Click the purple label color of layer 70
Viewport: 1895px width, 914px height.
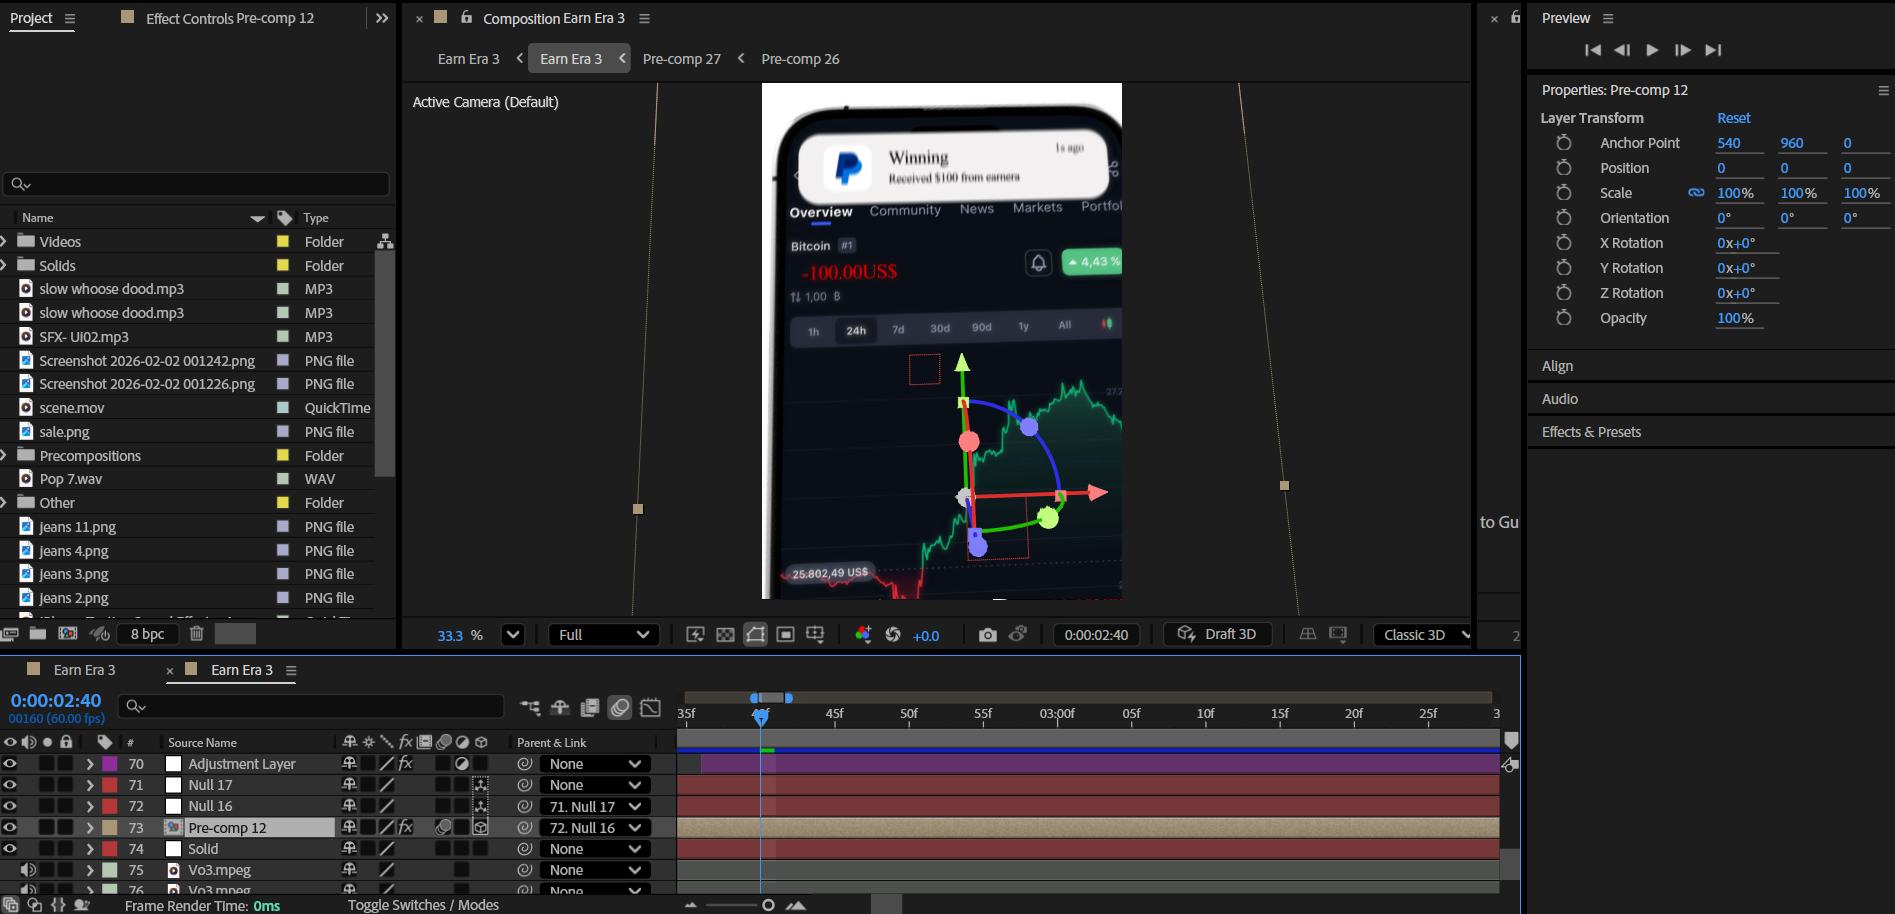[x=110, y=764]
